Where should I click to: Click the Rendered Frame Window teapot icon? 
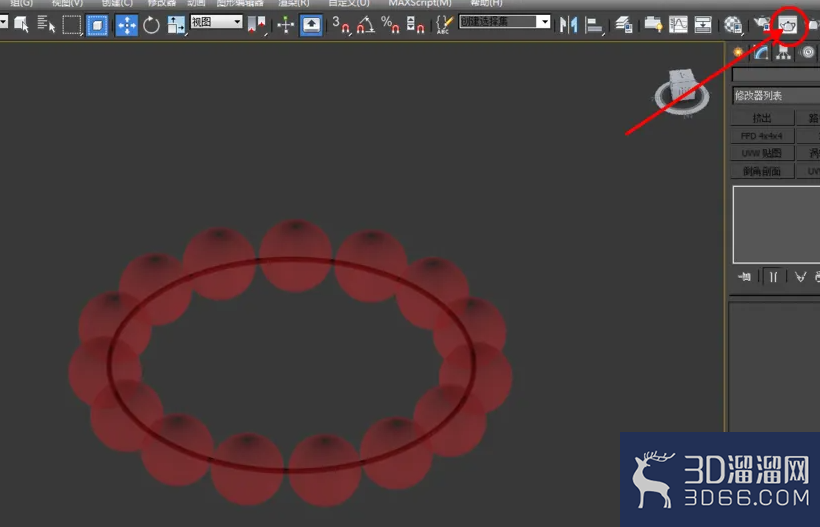click(788, 25)
